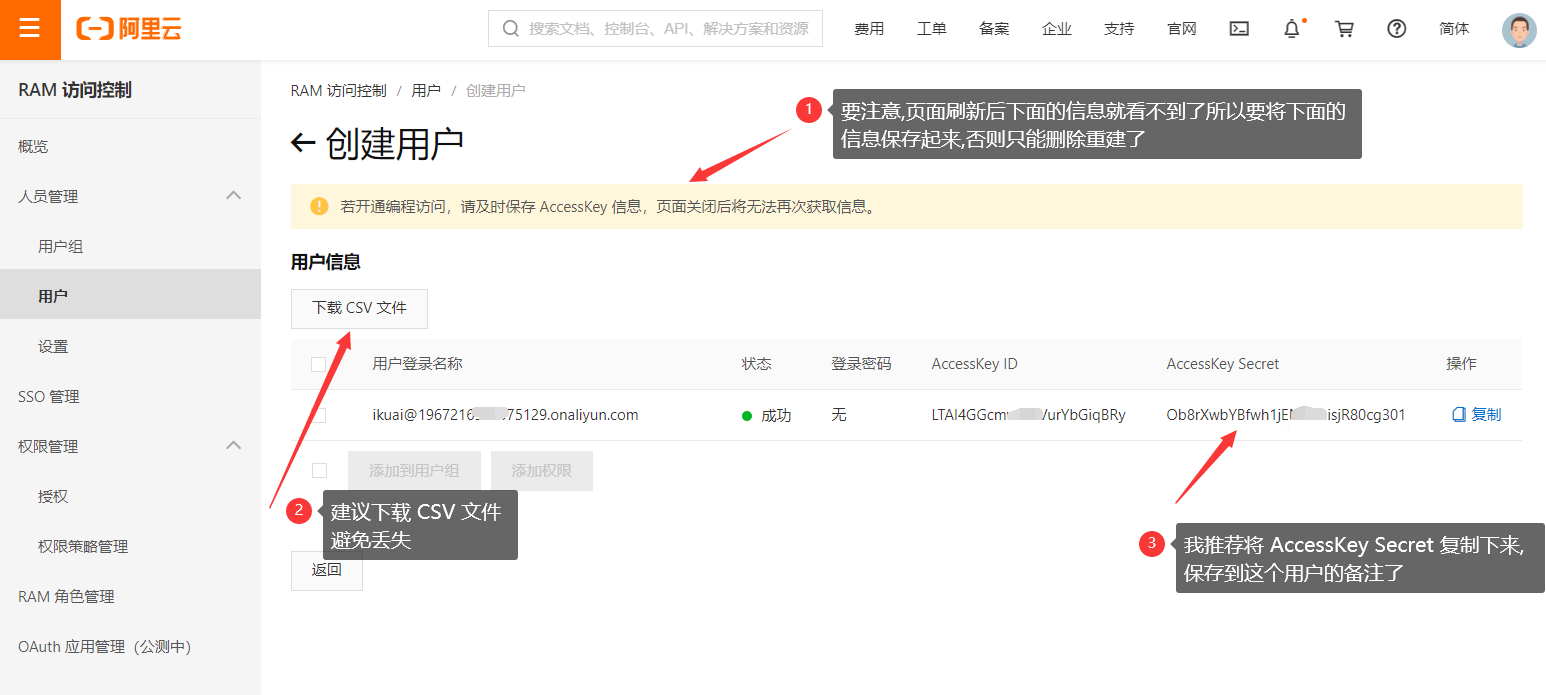Click the RAM 访问控制 sidebar title
This screenshot has height=695, width=1546.
pyautogui.click(x=75, y=90)
